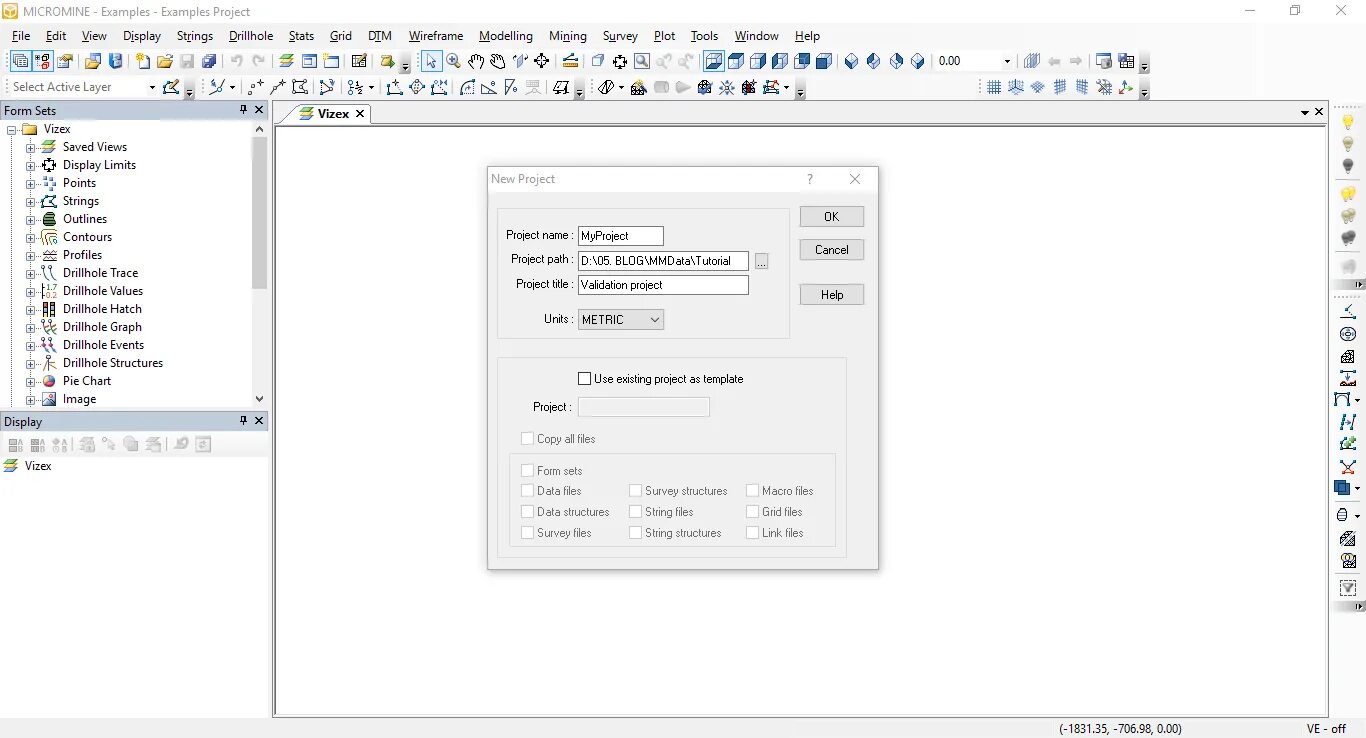Select Drillhole Structures in Form Sets tree

tap(112, 363)
